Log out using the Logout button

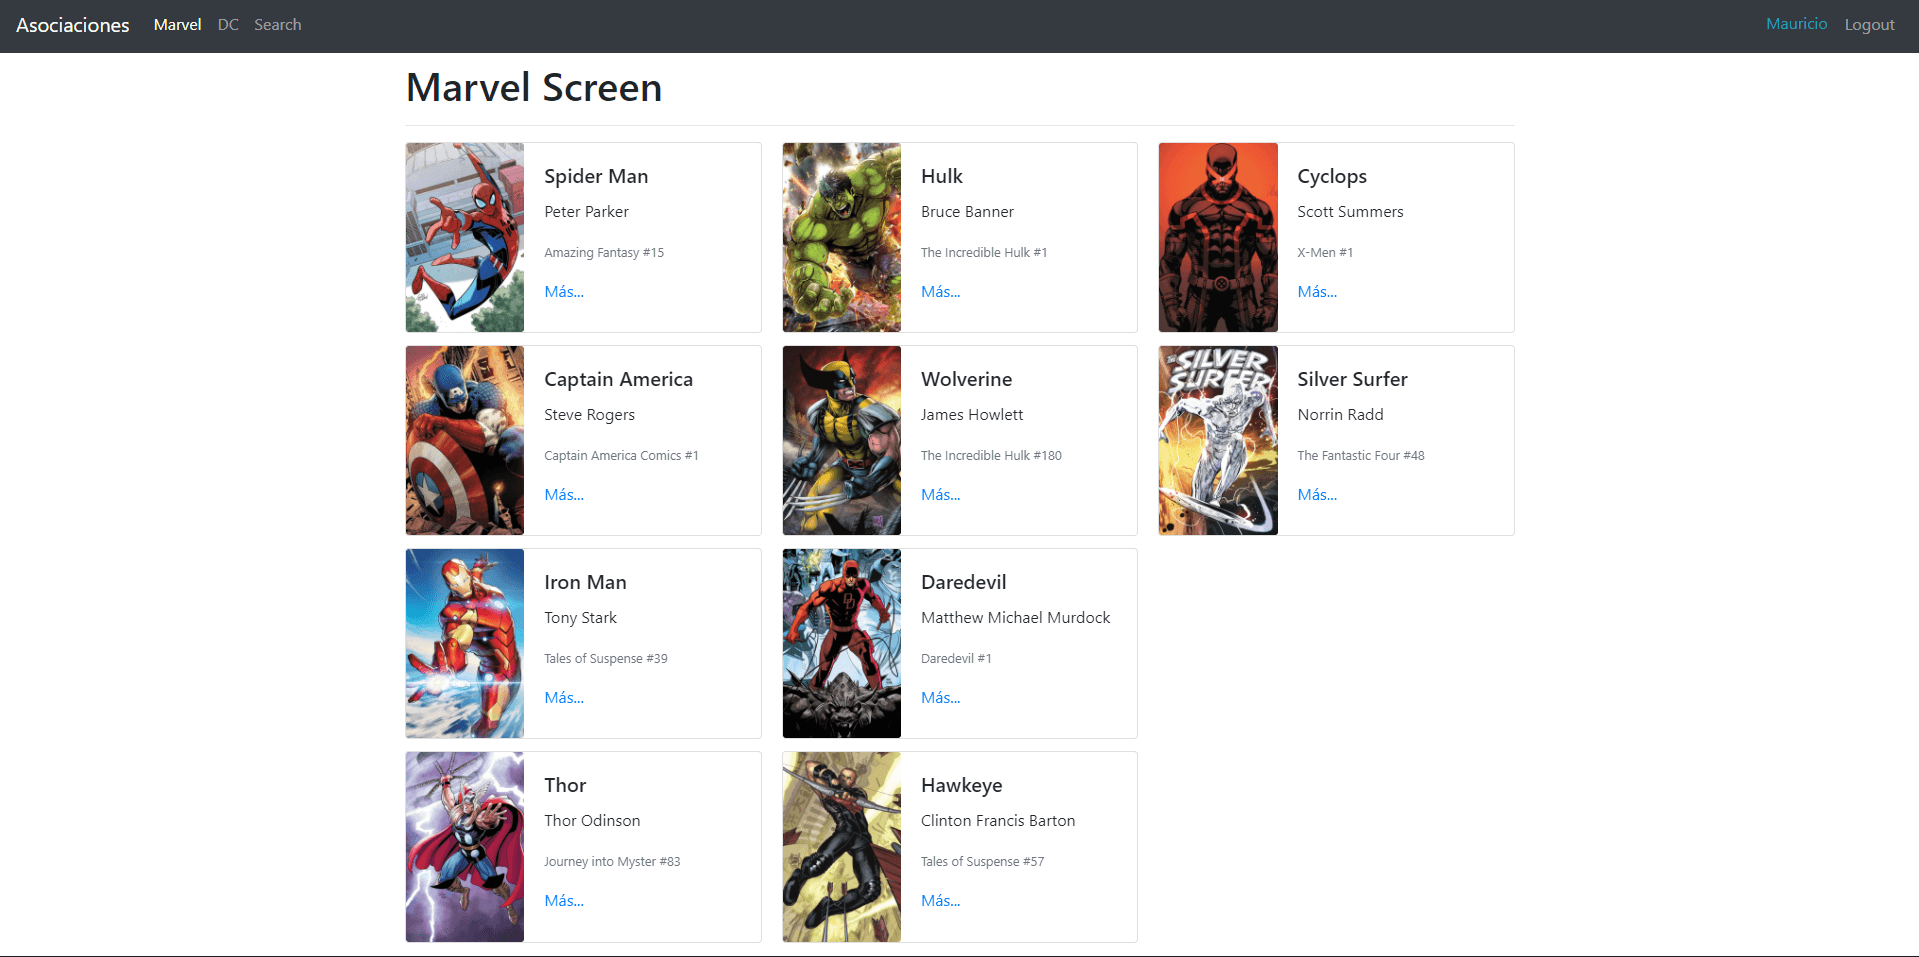[1869, 25]
